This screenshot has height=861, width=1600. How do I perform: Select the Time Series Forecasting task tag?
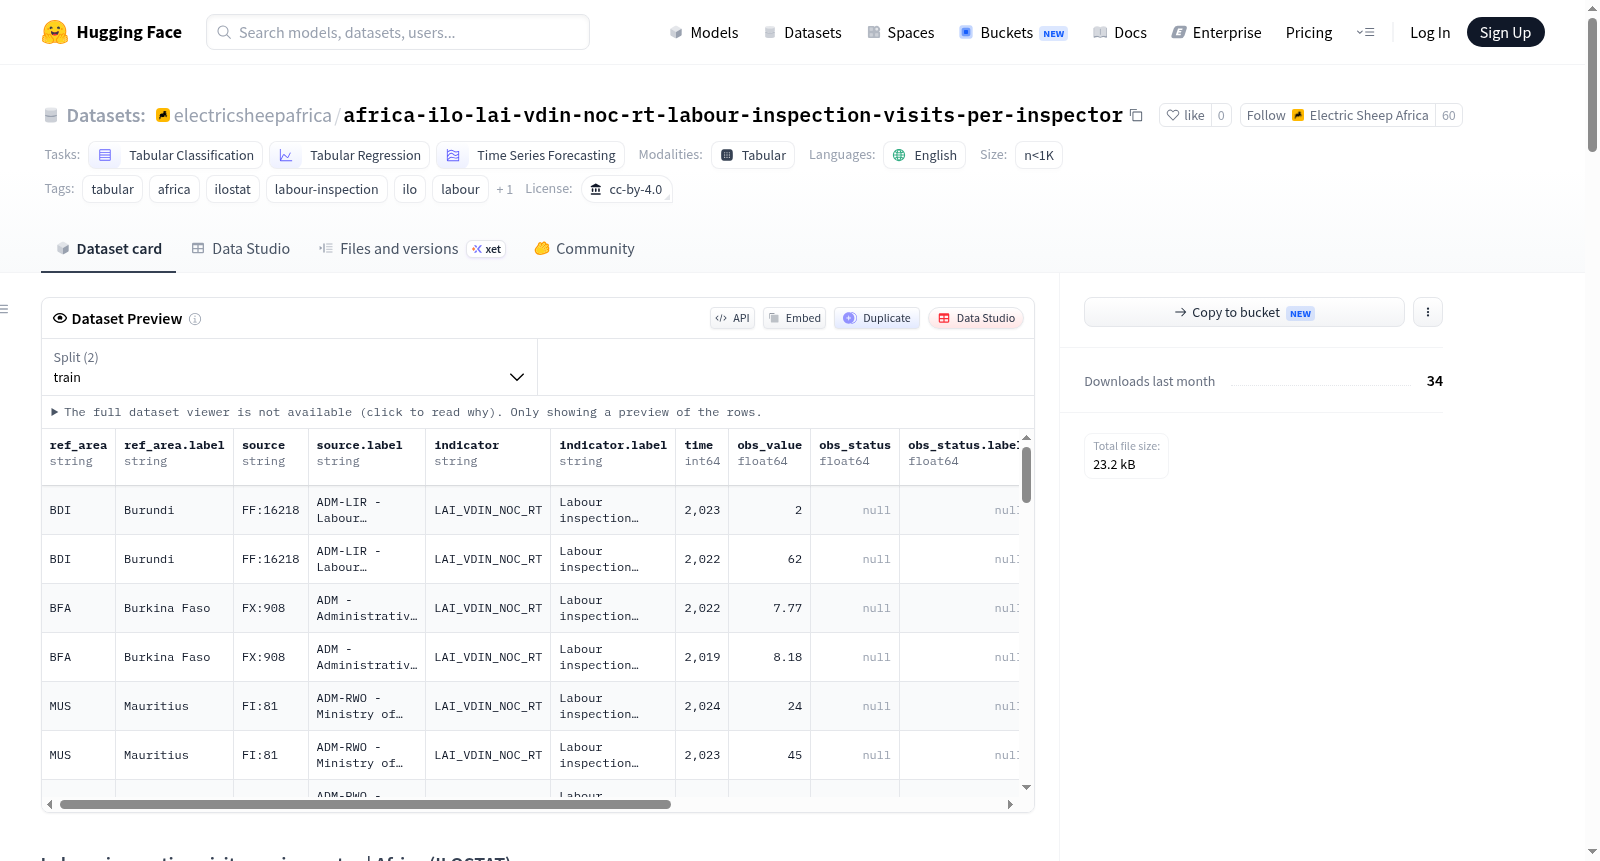531,155
